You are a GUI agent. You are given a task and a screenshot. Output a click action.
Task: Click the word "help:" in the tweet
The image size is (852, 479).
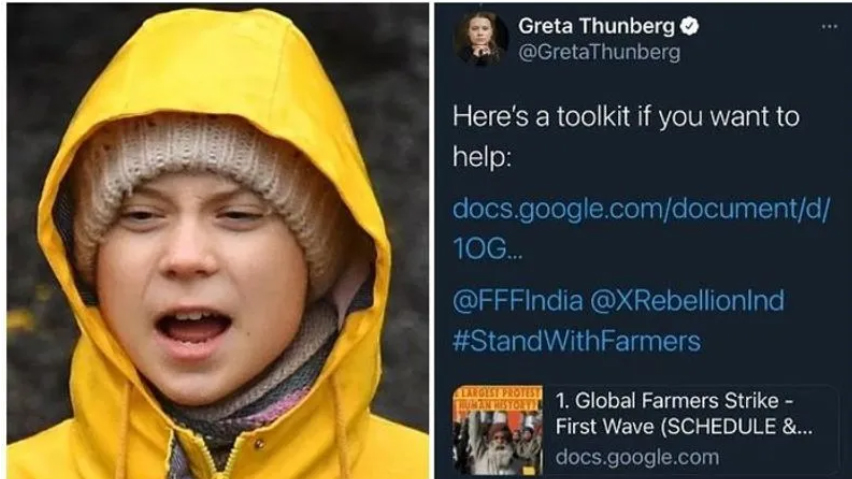[x=482, y=156]
